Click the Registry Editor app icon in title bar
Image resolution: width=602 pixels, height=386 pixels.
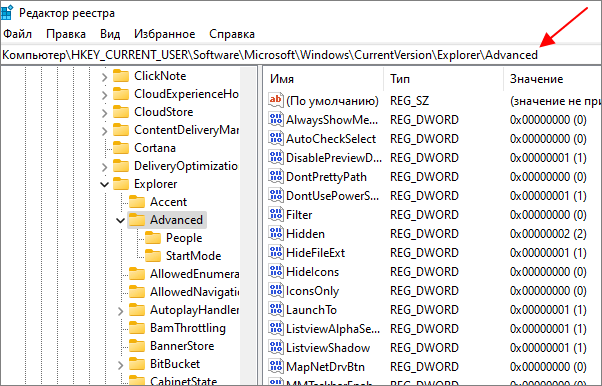click(x=7, y=12)
